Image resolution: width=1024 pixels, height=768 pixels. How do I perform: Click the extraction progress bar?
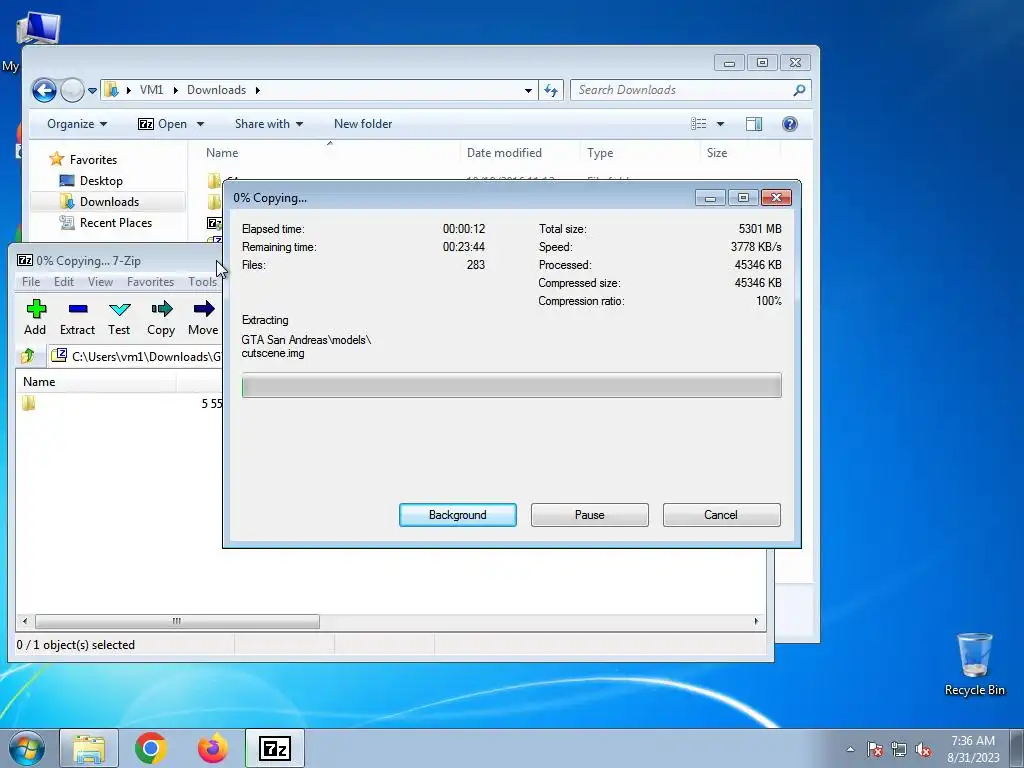tap(511, 385)
